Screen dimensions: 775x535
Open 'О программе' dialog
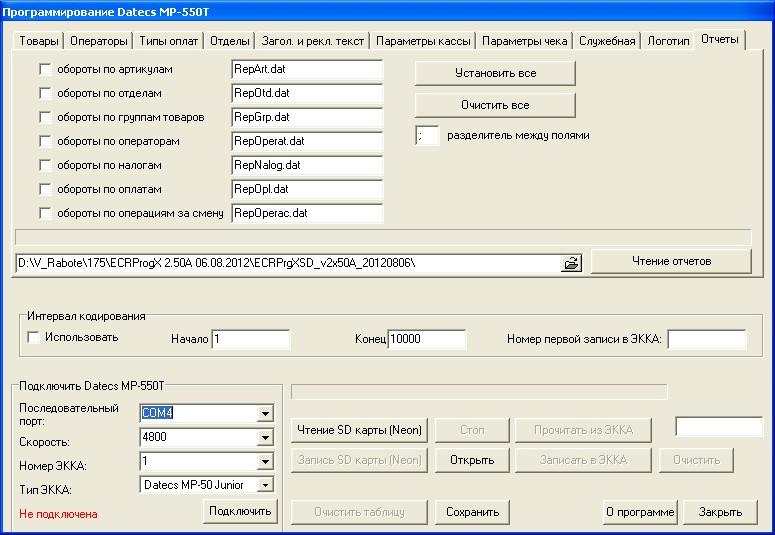(x=640, y=512)
